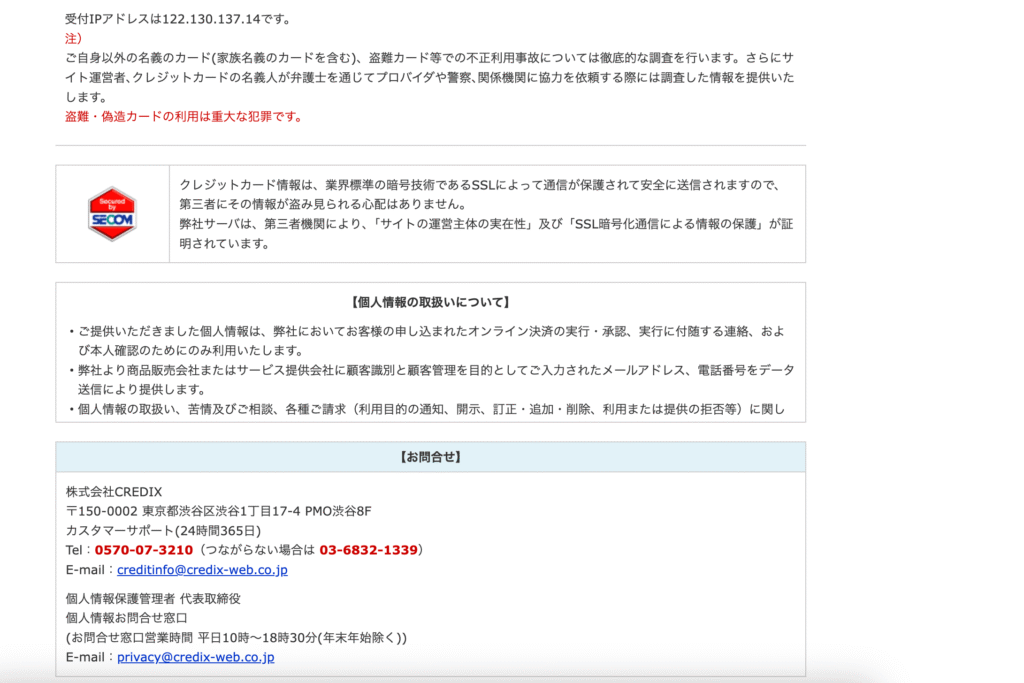
Task: Open the creditinfo@credix-web.co.jp email link
Action: click(x=202, y=569)
